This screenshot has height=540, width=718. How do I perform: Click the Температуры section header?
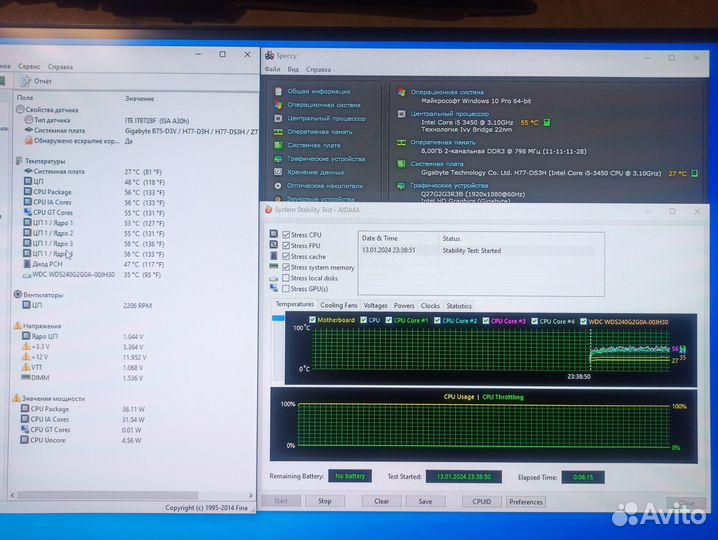click(x=44, y=161)
